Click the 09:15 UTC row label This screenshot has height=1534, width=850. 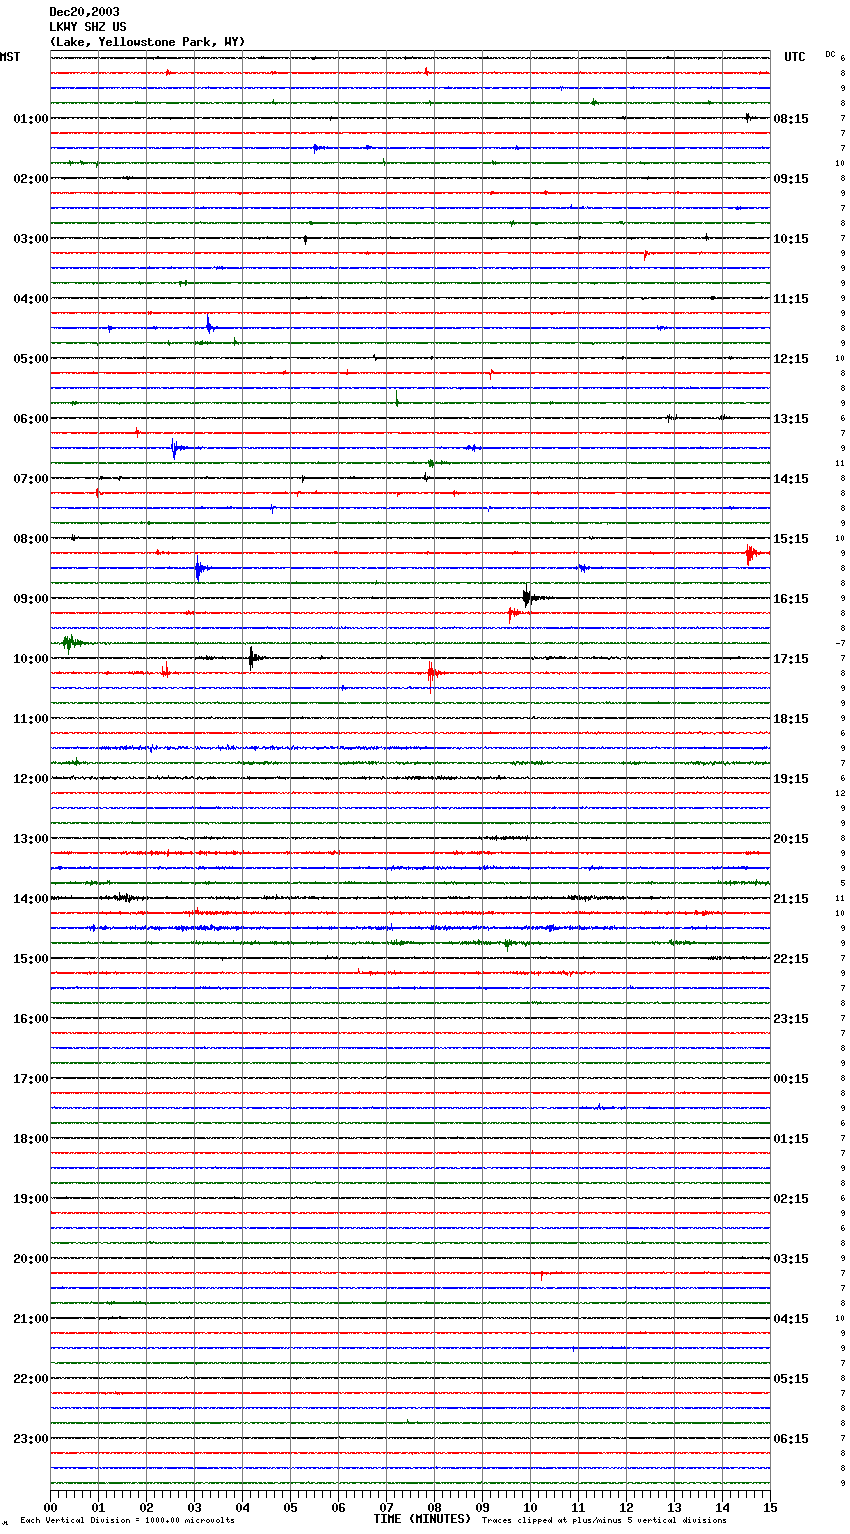point(791,179)
